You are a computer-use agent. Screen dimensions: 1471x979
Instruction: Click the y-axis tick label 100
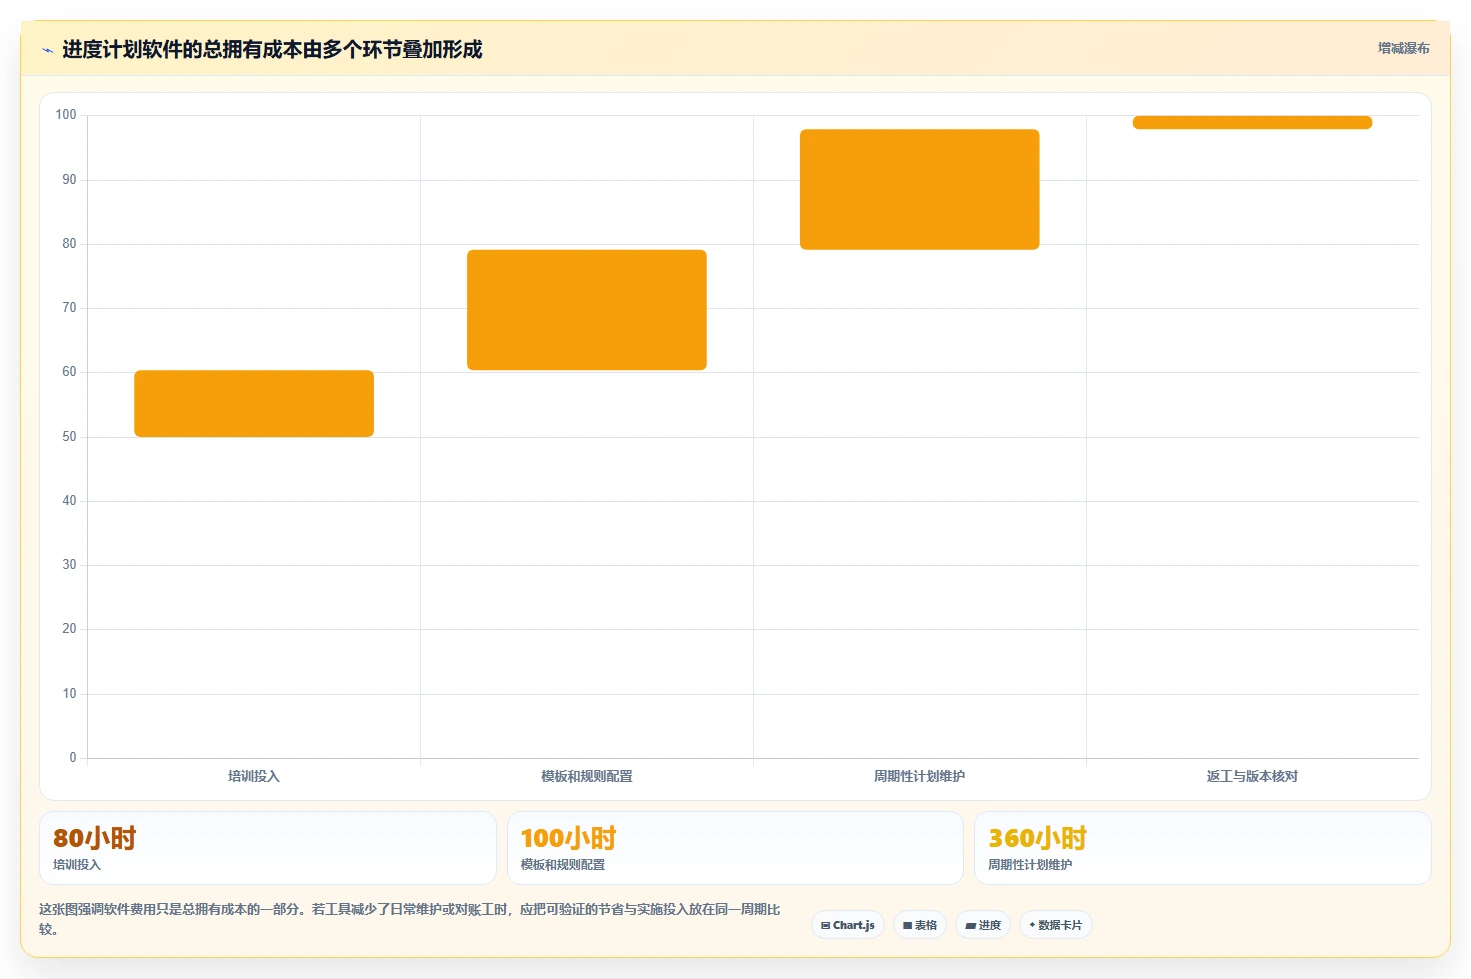pyautogui.click(x=66, y=115)
